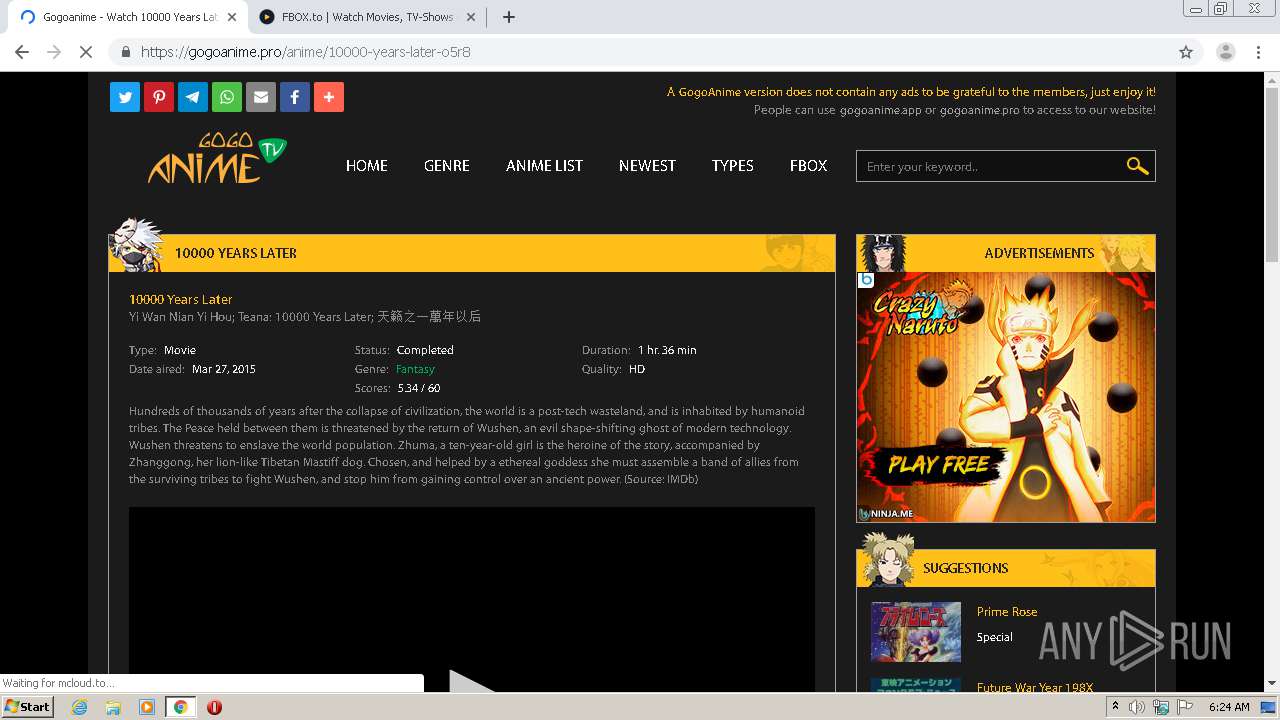Close the FBOX.to tab
Viewport: 1280px width, 720px height.
tap(471, 17)
